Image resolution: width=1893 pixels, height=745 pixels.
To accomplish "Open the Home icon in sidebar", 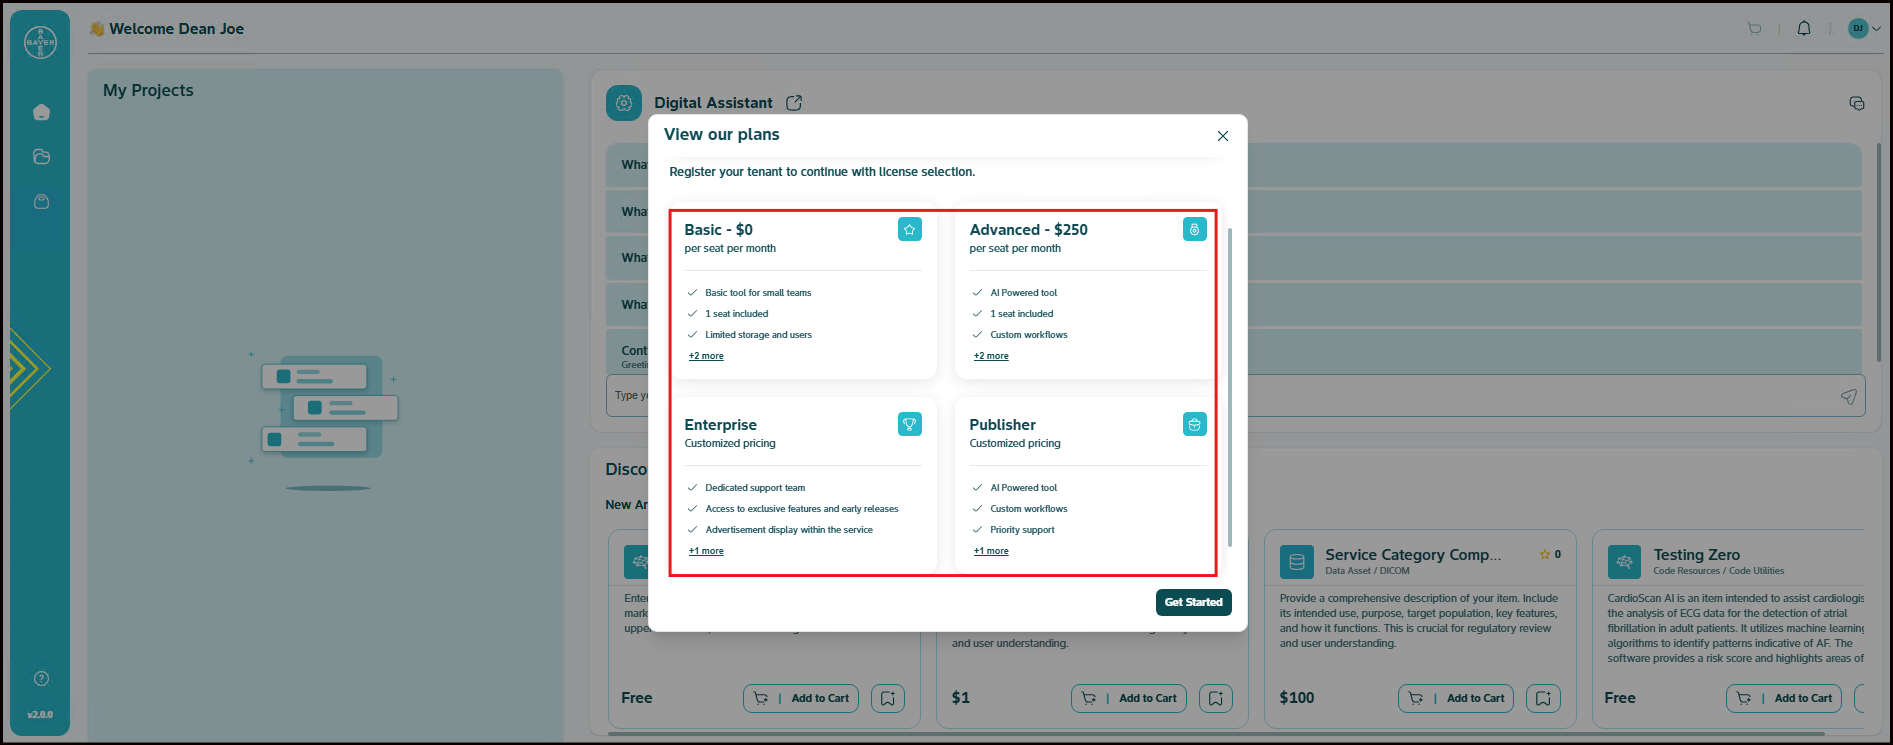I will (41, 112).
